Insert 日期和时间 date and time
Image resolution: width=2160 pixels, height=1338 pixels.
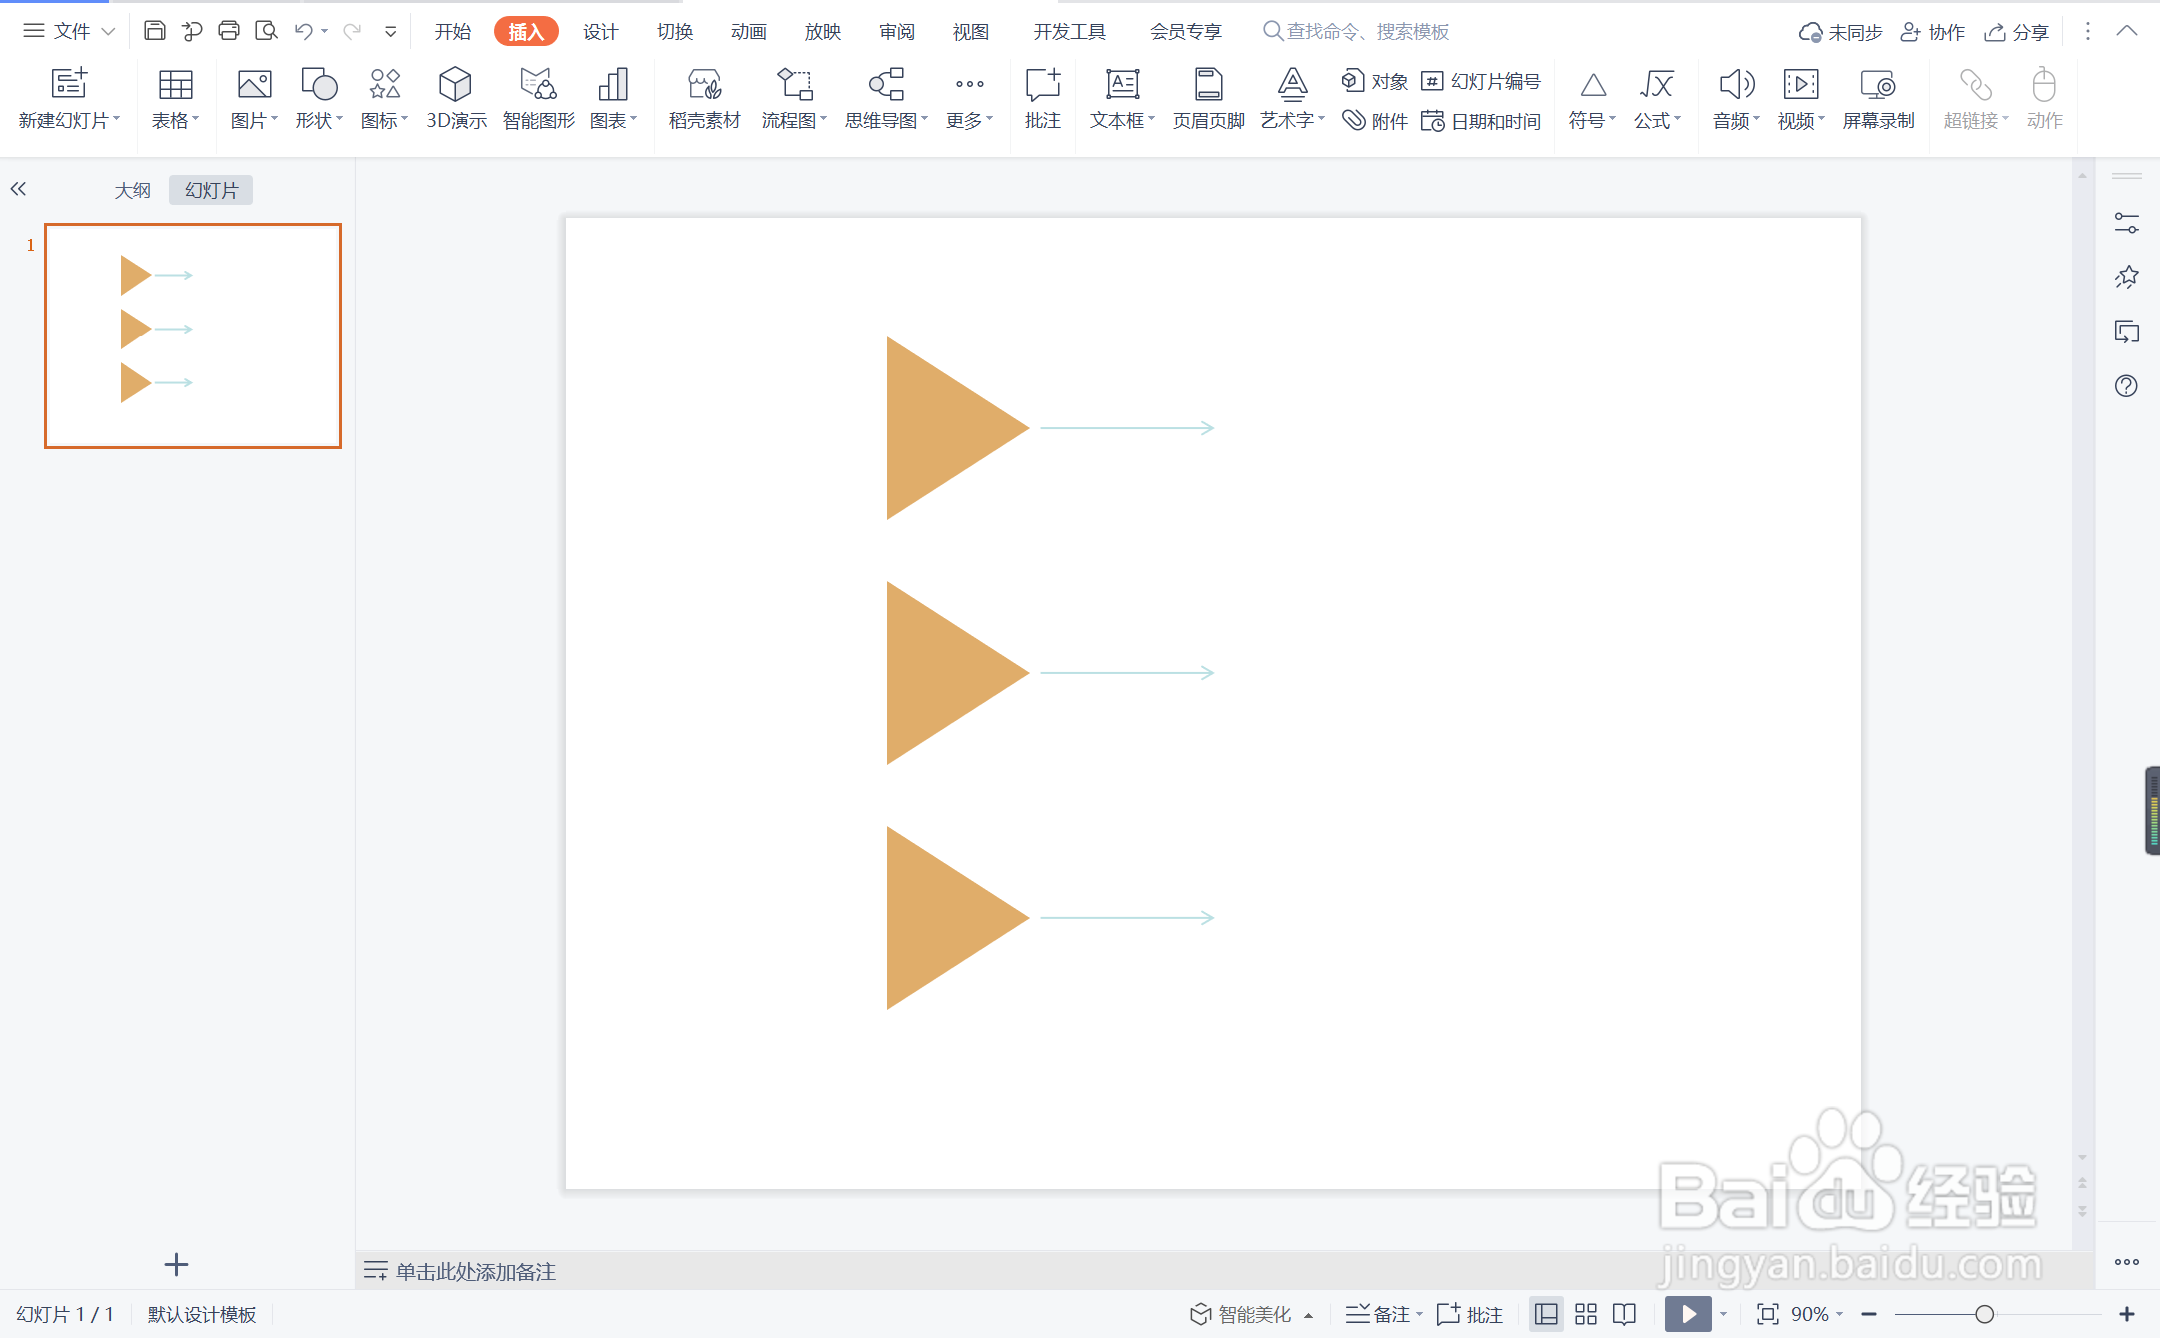[x=1482, y=121]
